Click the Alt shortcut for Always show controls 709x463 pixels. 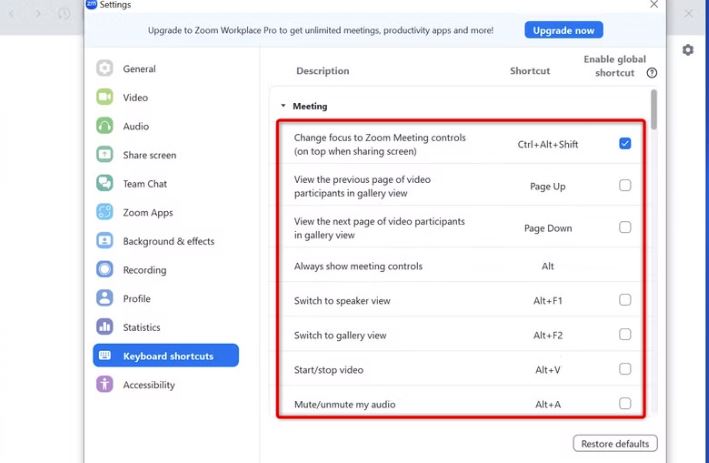(x=548, y=266)
